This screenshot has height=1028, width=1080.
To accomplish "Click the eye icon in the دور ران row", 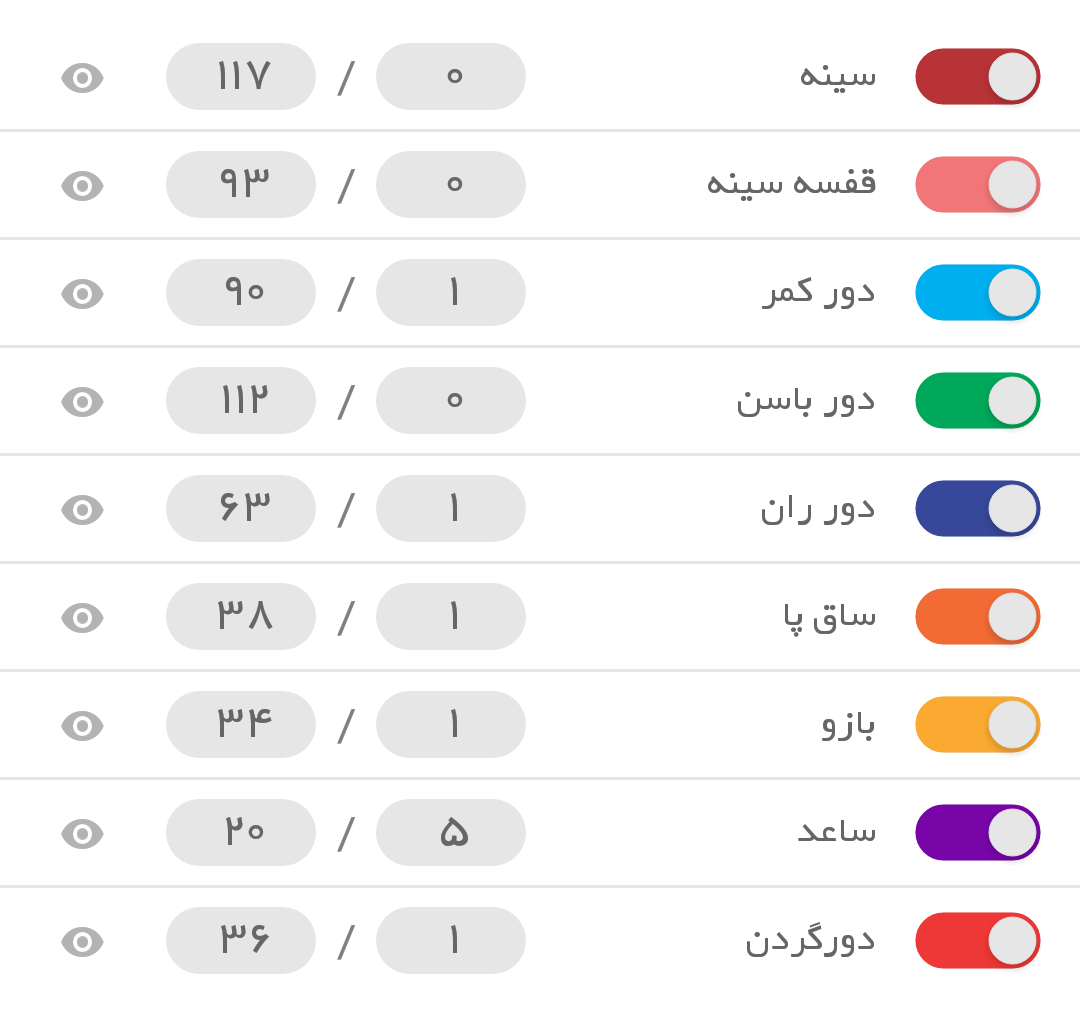I will click(82, 509).
